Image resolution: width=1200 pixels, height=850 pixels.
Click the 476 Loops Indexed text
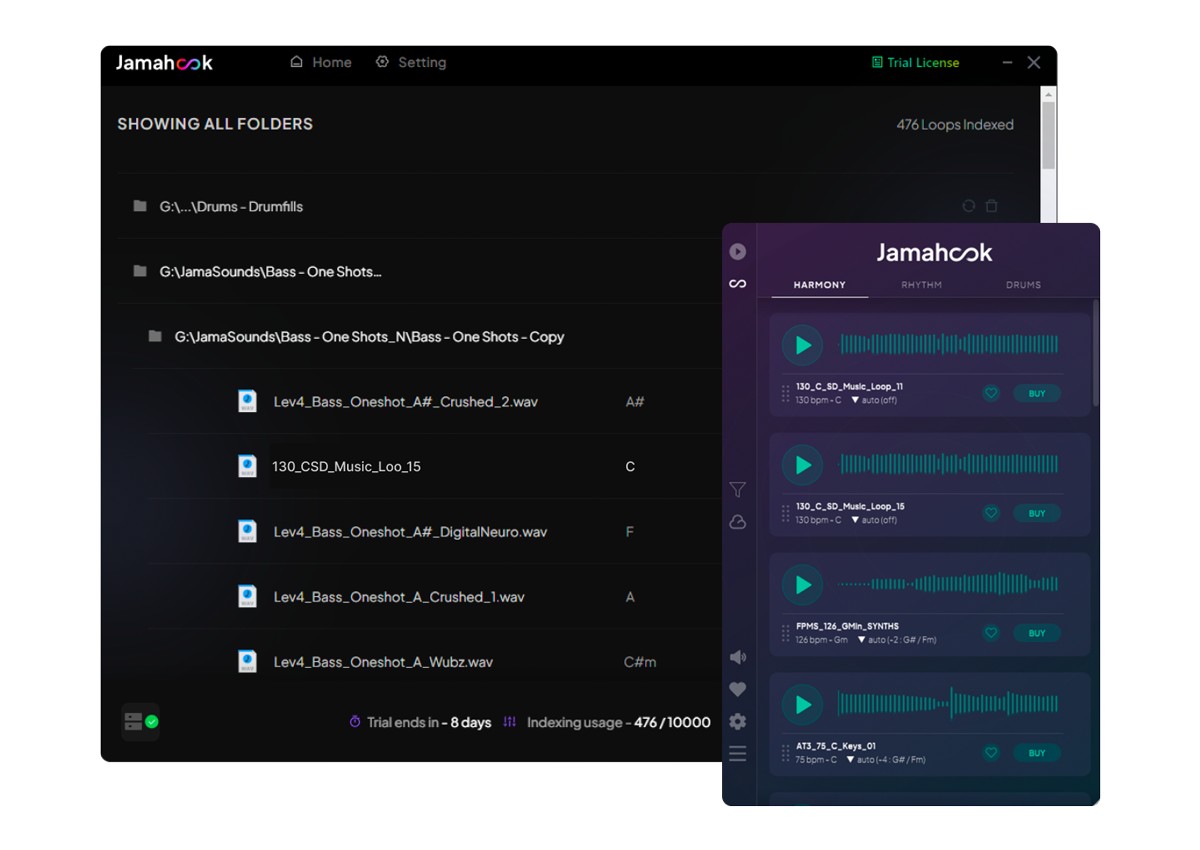point(955,125)
